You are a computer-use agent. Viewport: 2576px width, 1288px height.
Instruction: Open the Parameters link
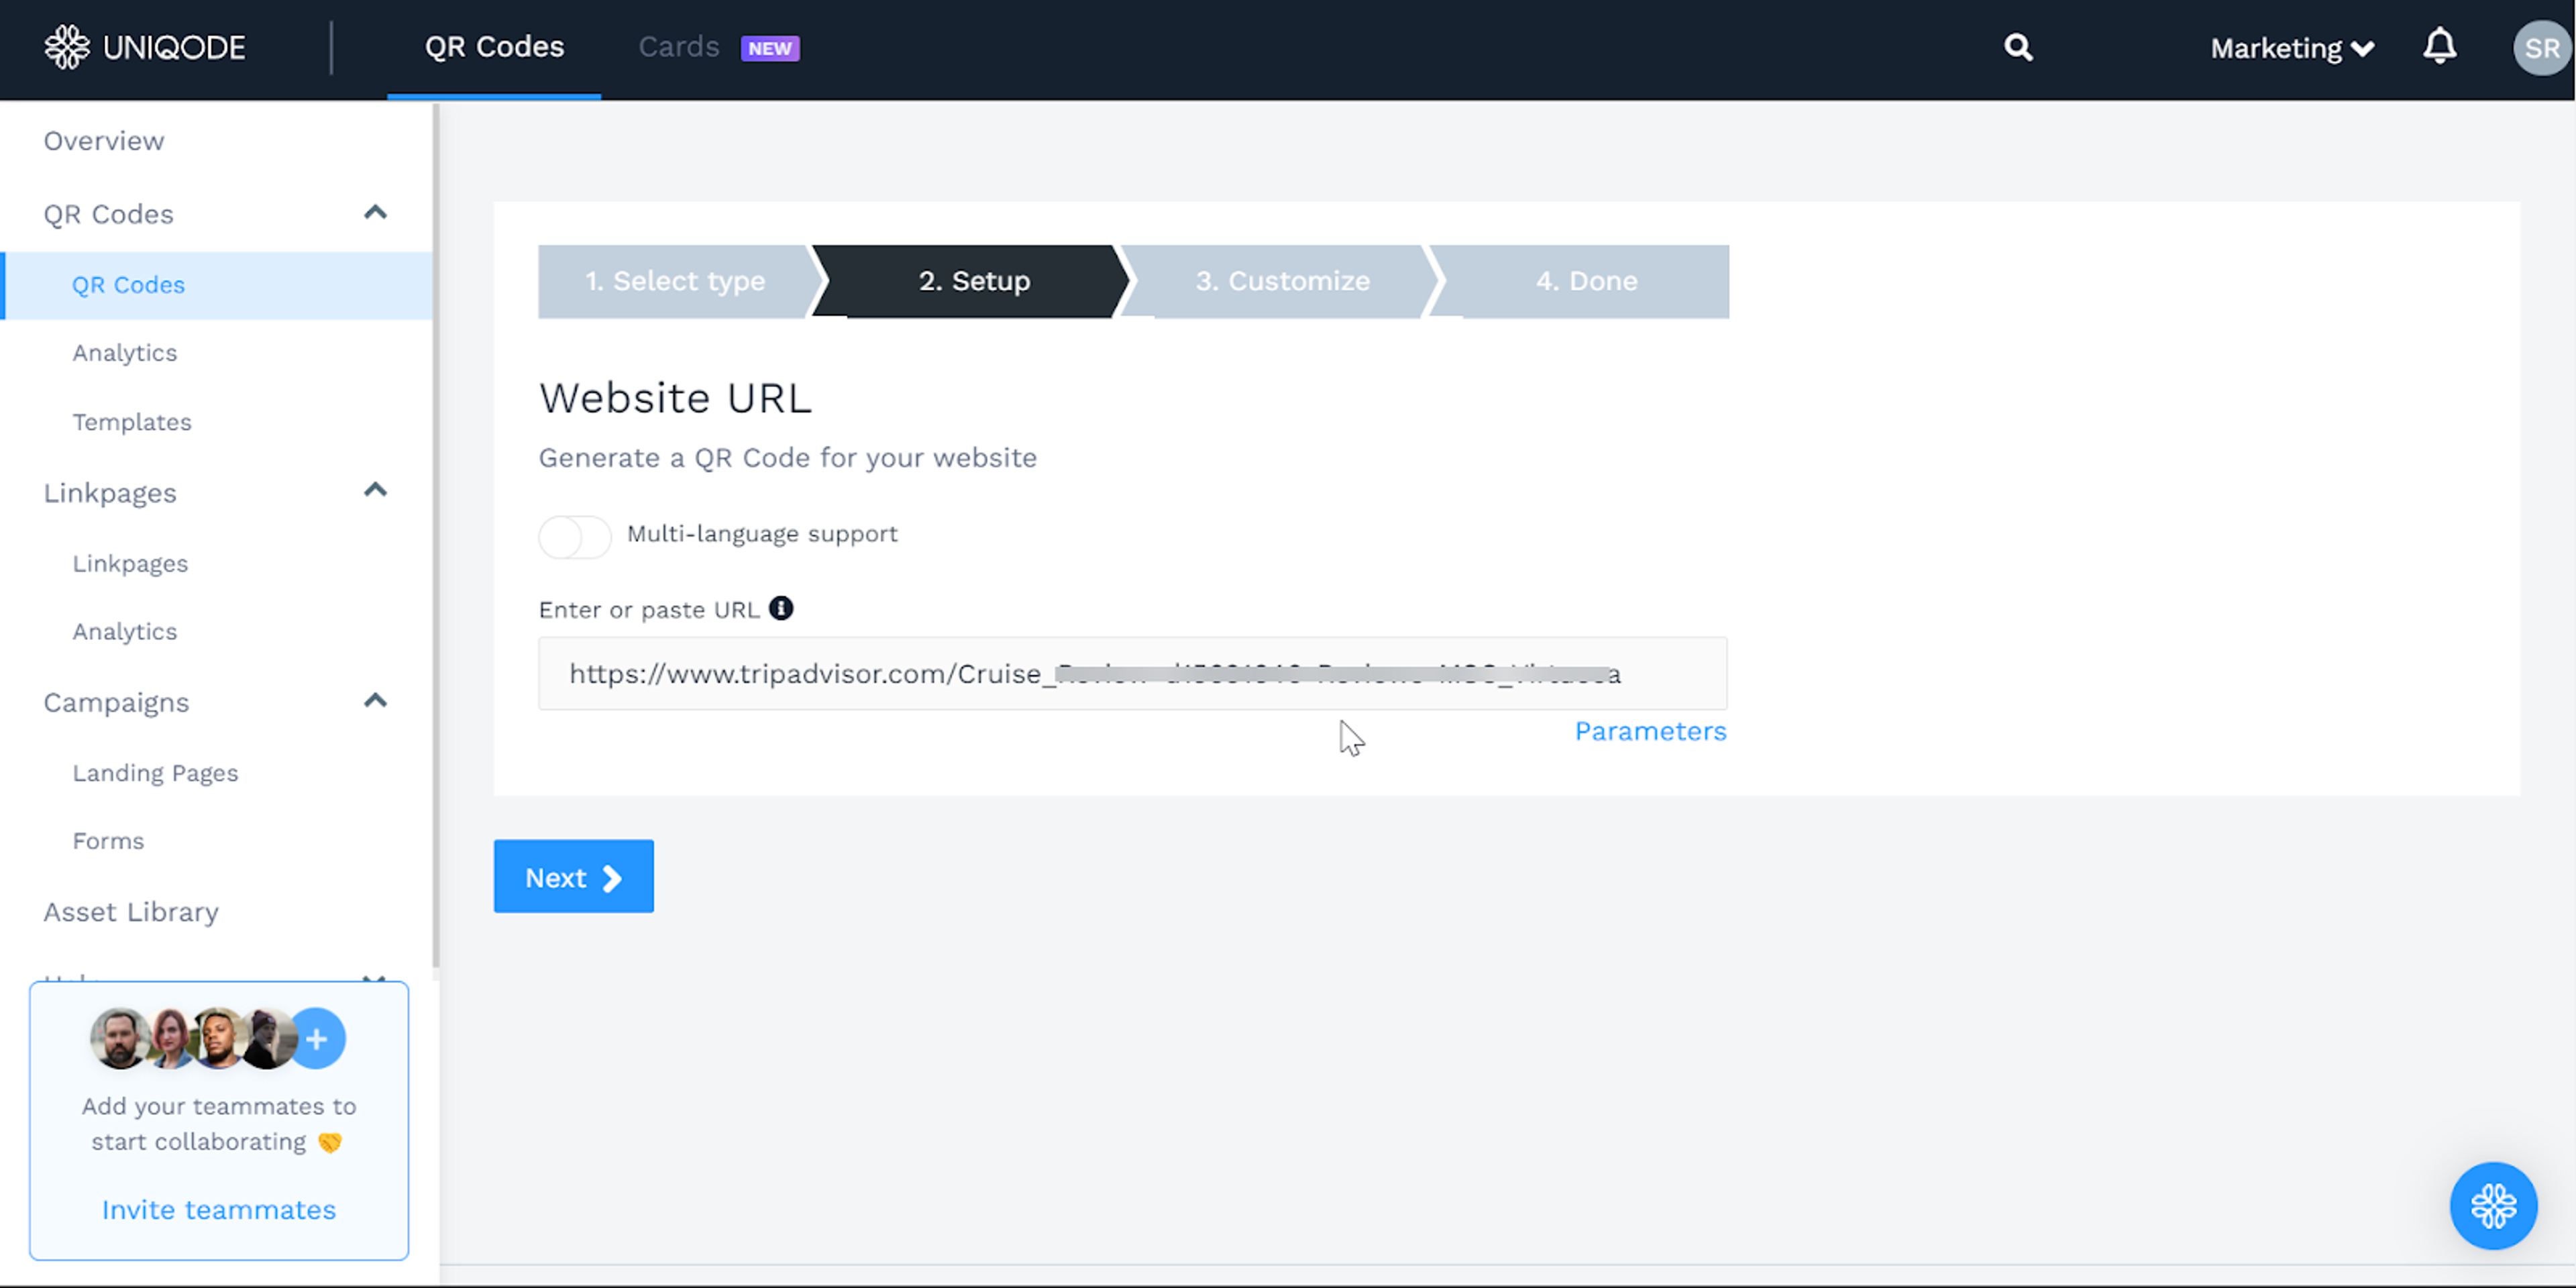tap(1649, 731)
